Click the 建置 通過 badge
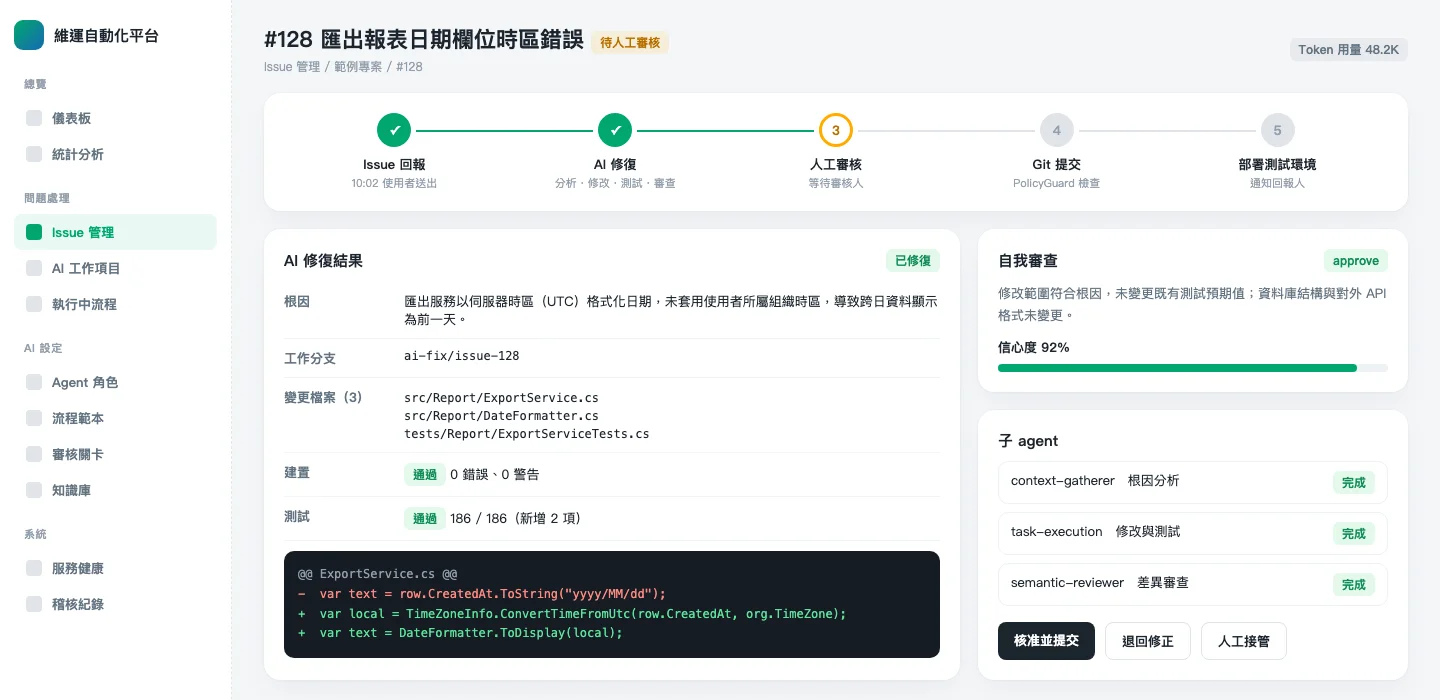 [x=425, y=474]
